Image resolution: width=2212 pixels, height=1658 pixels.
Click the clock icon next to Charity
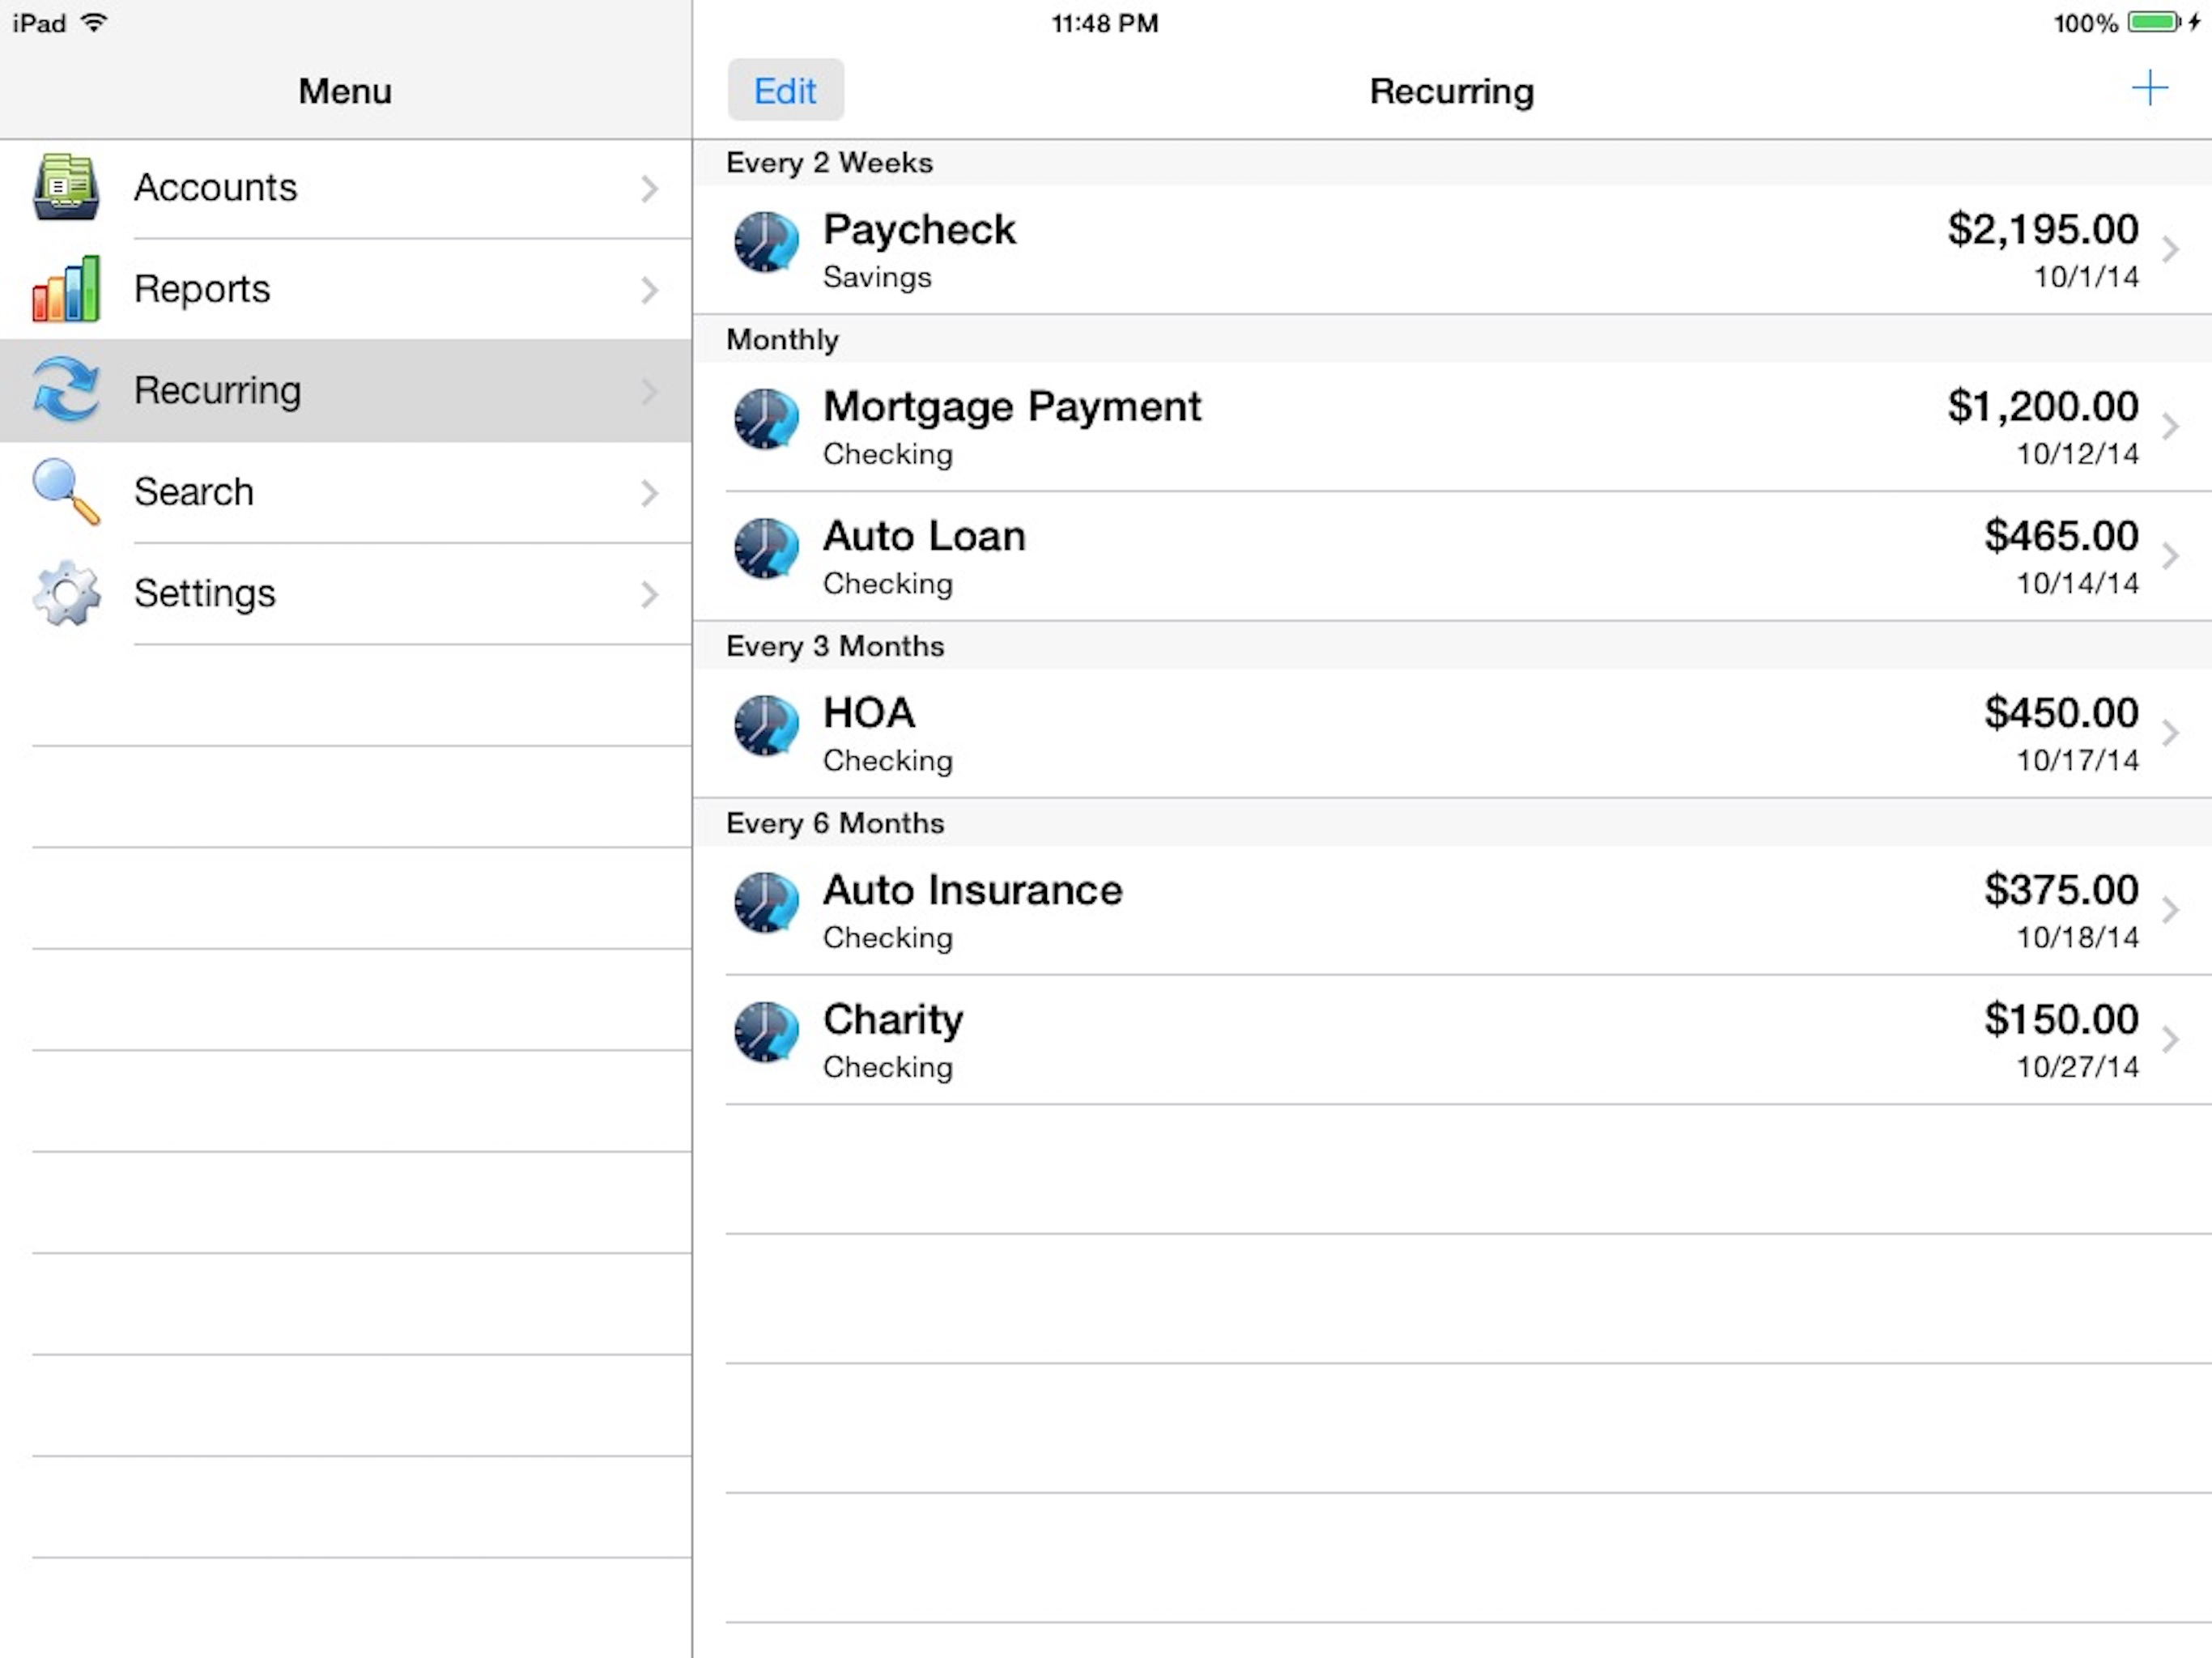(766, 1032)
